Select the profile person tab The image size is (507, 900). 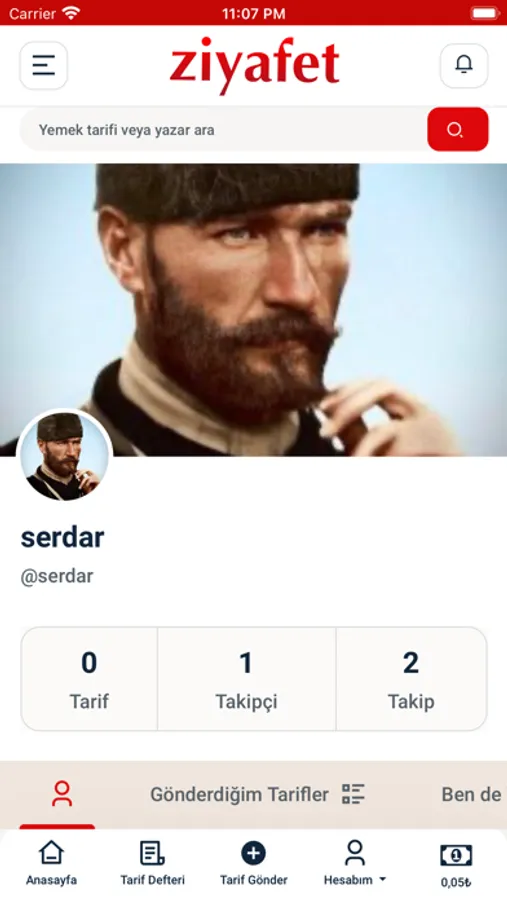point(61,794)
